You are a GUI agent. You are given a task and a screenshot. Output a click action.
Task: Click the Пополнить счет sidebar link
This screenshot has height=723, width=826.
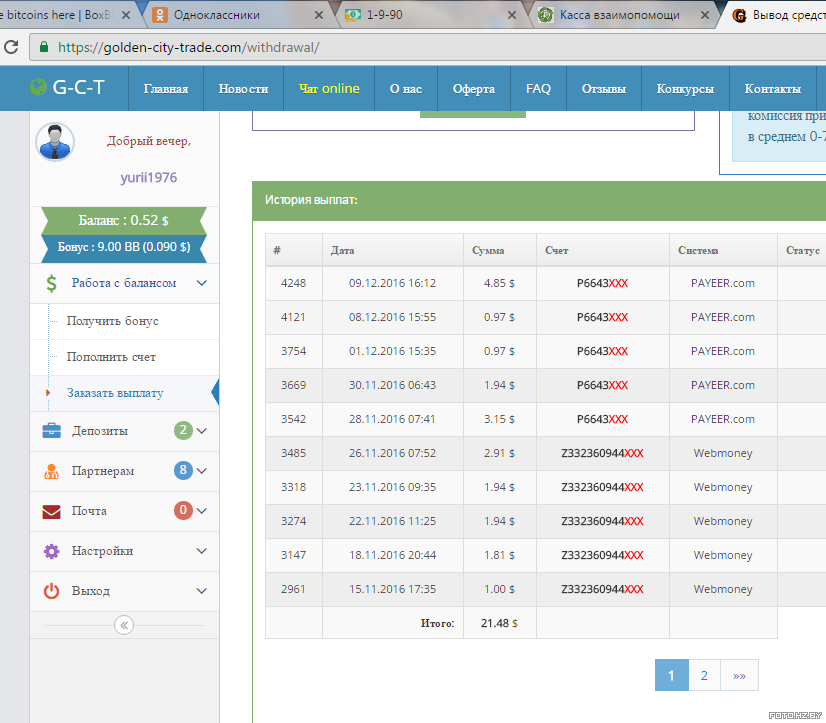(x=111, y=357)
